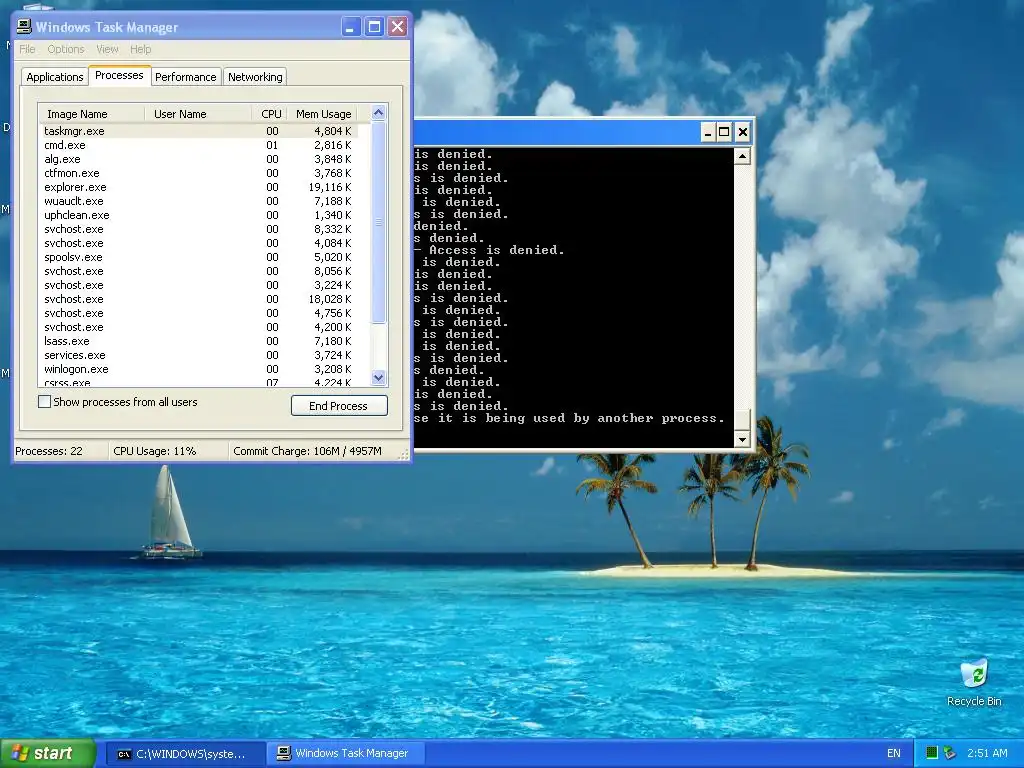The width and height of the screenshot is (1024, 768).
Task: Minimize the Windows Task Manager window
Action: 351,27
